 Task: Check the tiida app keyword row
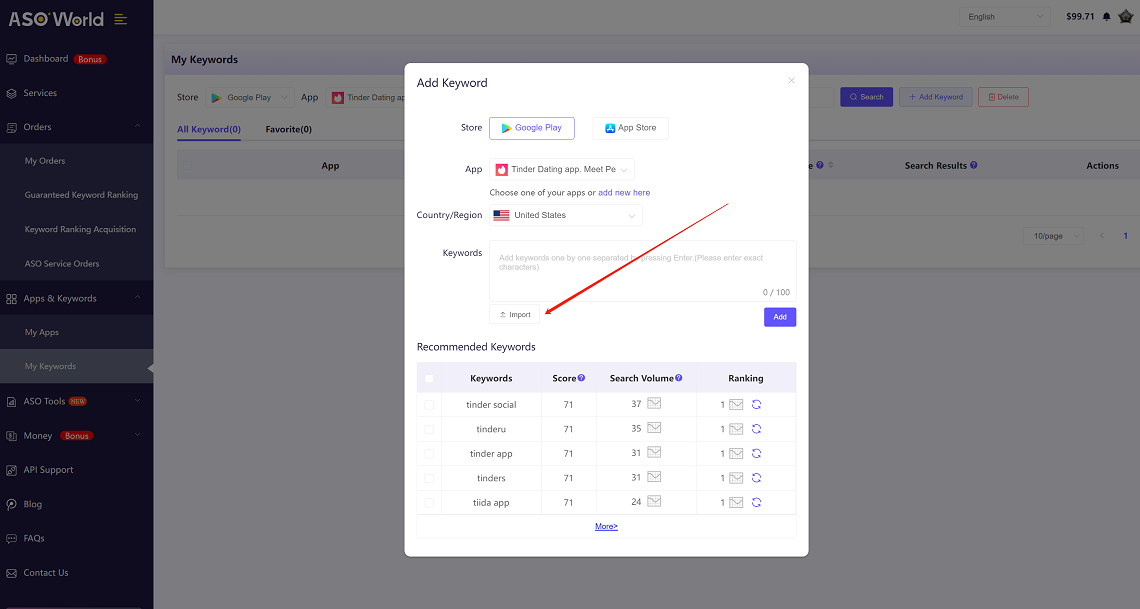(429, 503)
